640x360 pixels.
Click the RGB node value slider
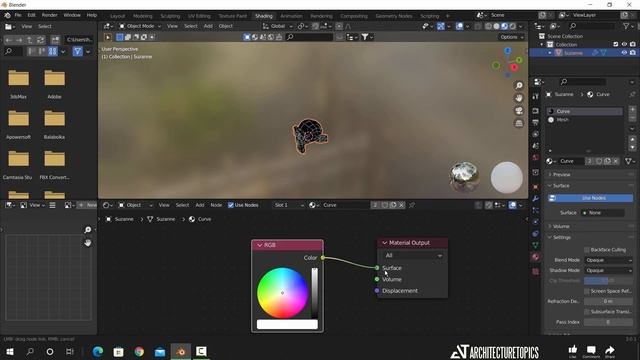click(x=314, y=293)
